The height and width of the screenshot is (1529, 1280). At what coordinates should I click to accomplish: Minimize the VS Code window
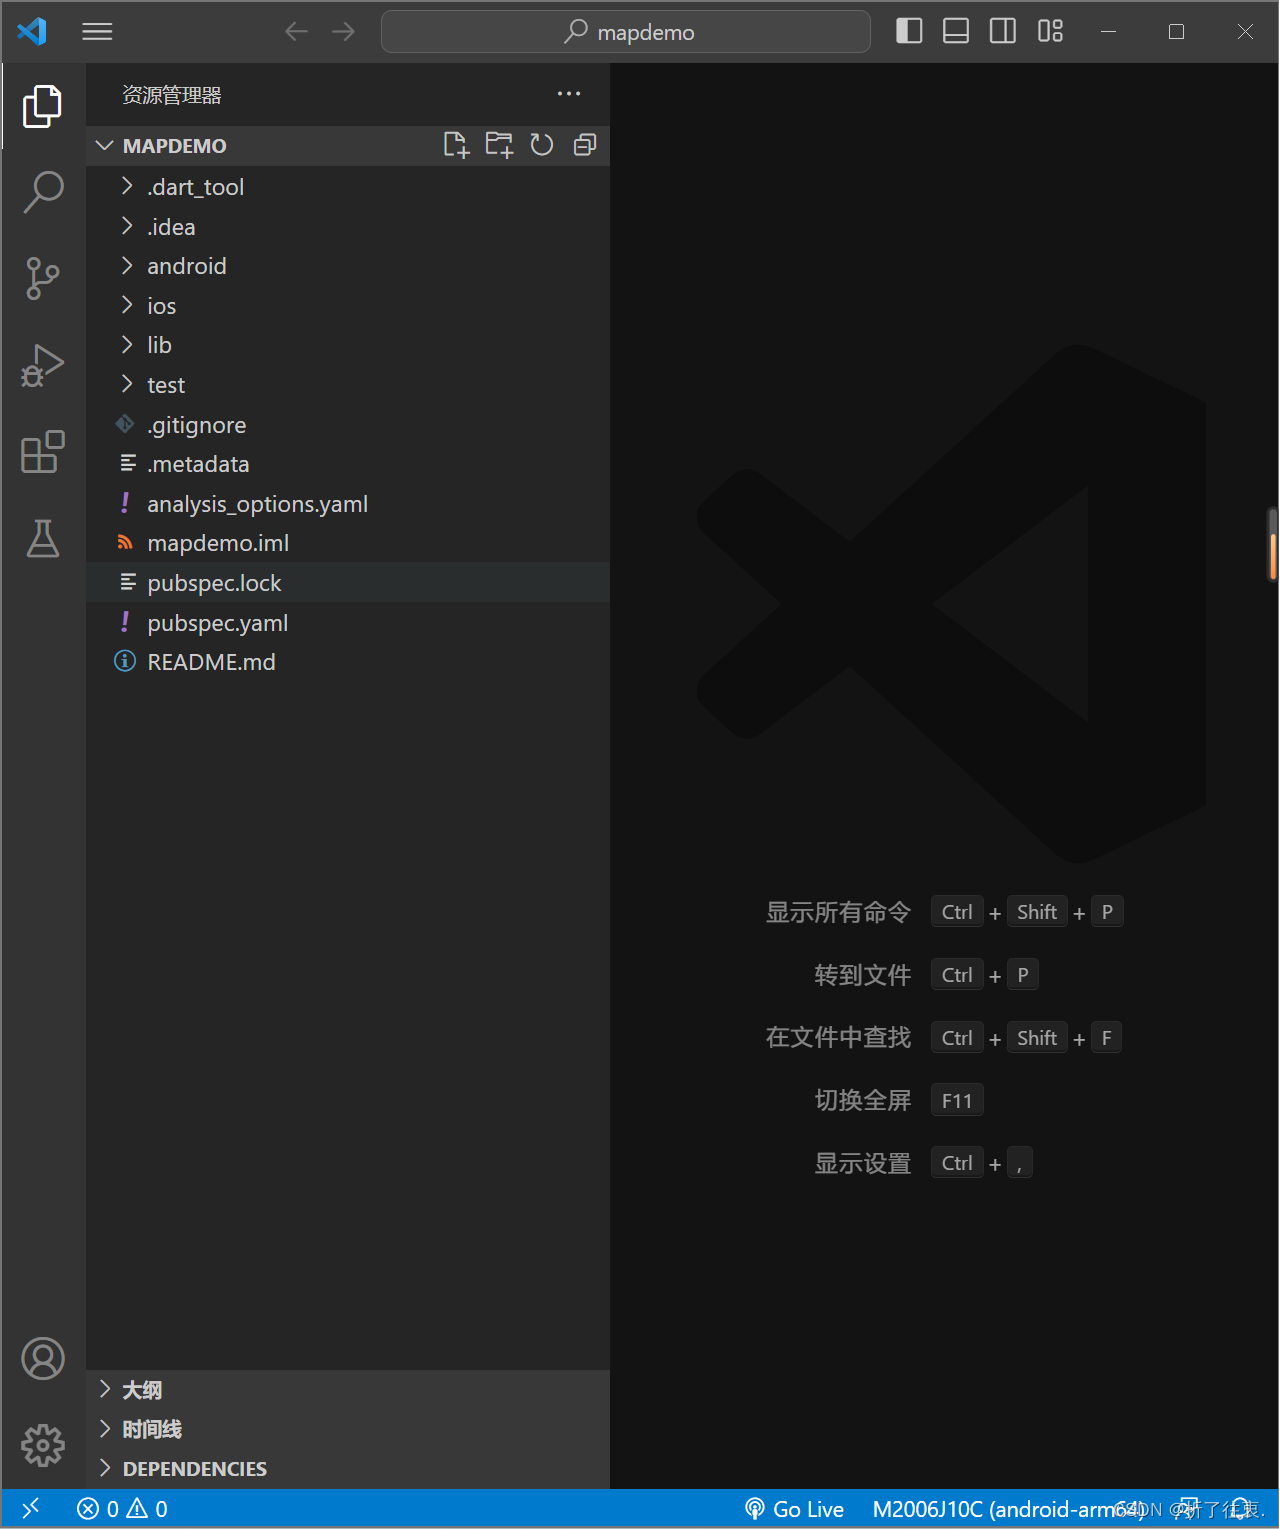click(1108, 32)
